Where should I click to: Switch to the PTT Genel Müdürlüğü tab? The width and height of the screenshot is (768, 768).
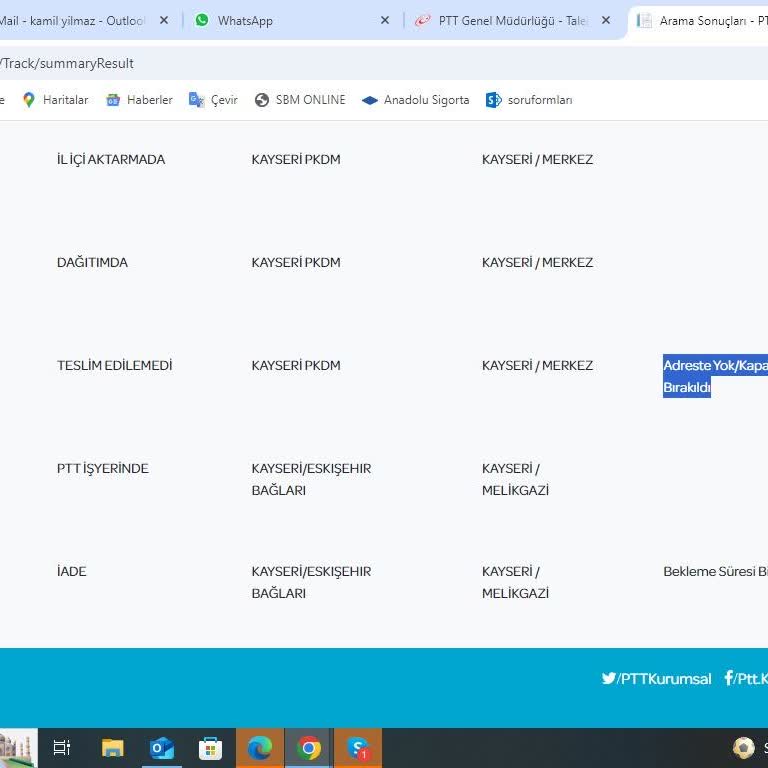coord(512,21)
